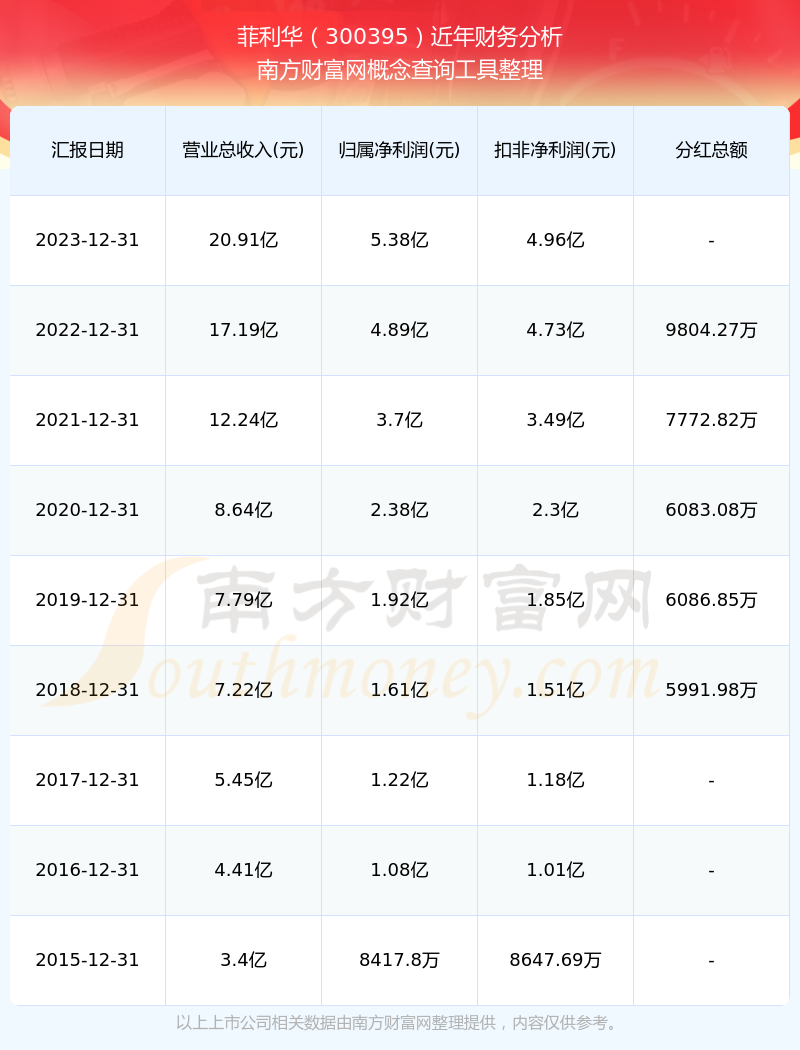
Task: Click revenue value 17.19亿
Action: [244, 330]
